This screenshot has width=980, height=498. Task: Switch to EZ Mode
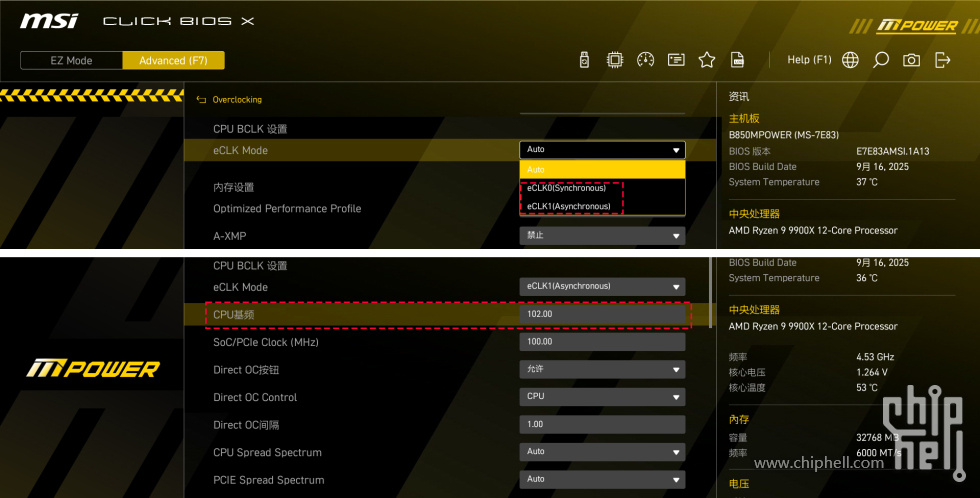pyautogui.click(x=71, y=60)
